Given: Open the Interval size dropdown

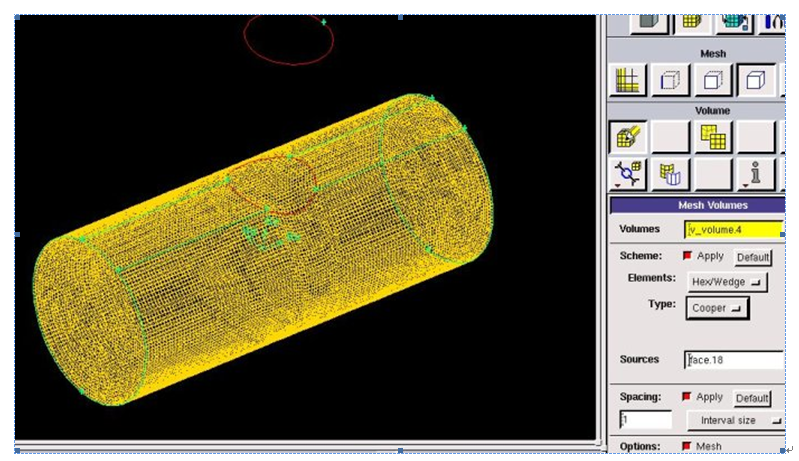Looking at the screenshot, I should [735, 420].
